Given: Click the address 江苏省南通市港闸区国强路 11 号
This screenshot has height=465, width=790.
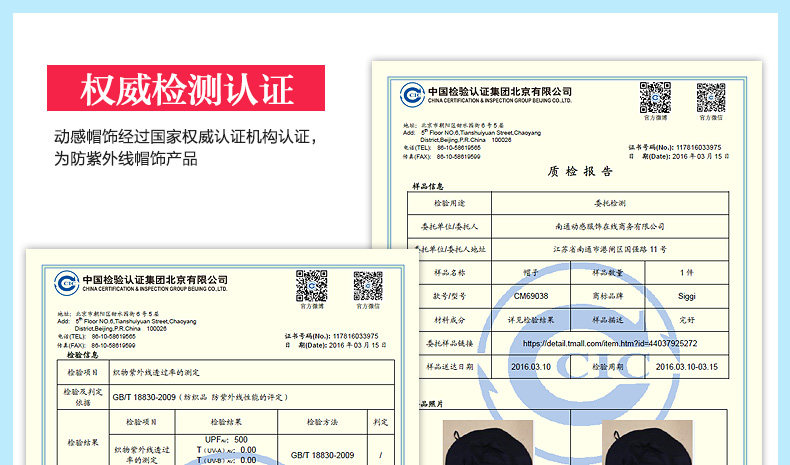Looking at the screenshot, I should (610, 249).
